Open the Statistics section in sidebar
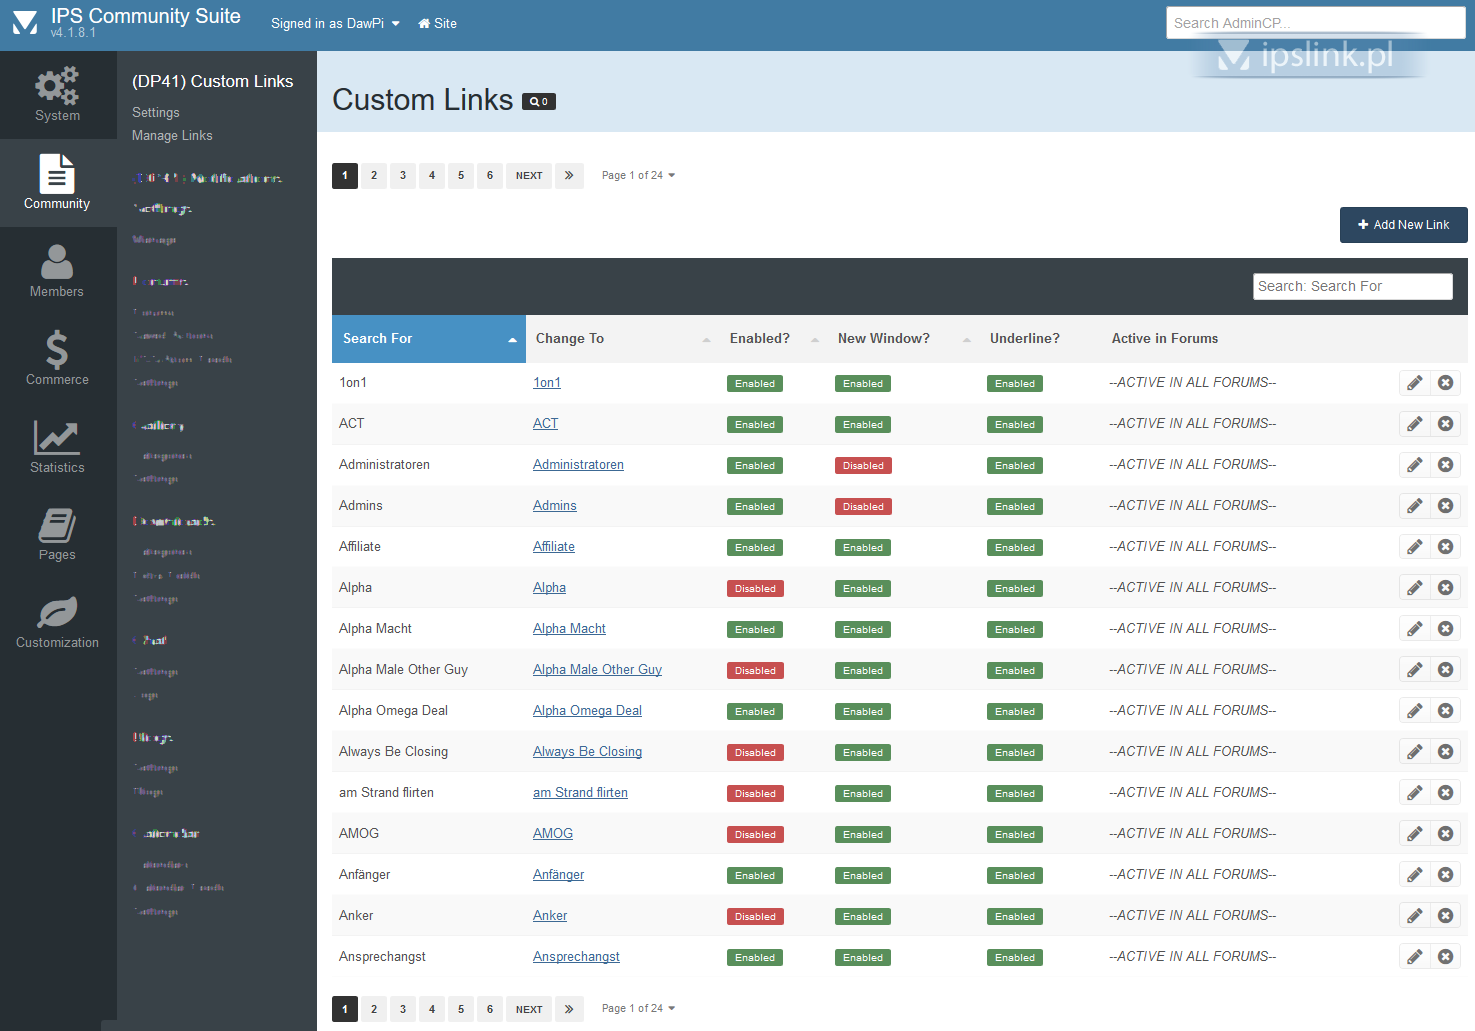Image resolution: width=1475 pixels, height=1031 pixels. coord(58,447)
